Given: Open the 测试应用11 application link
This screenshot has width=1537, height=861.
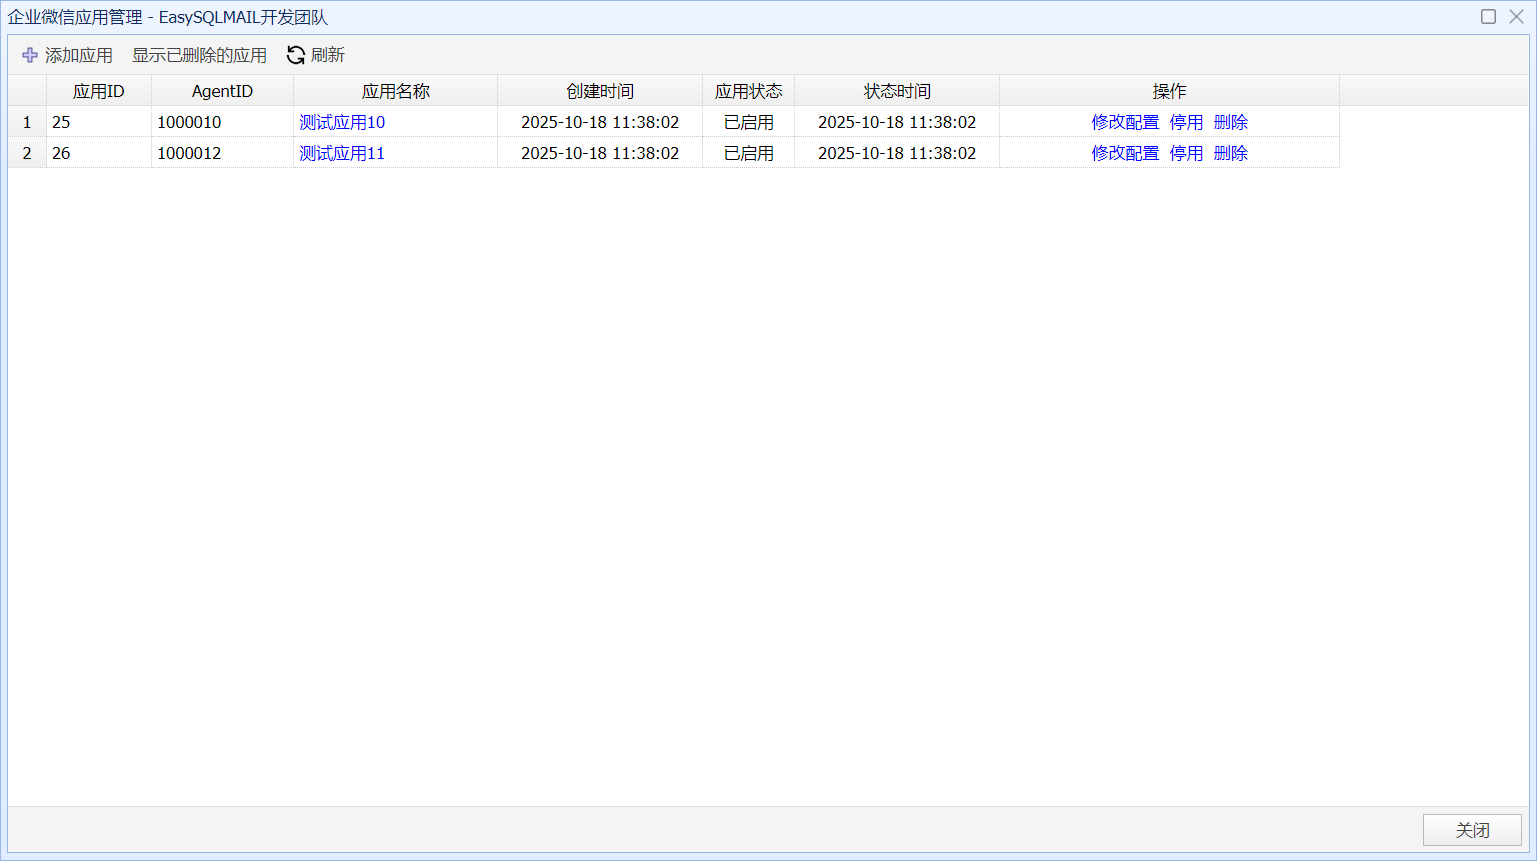Looking at the screenshot, I should coord(342,153).
